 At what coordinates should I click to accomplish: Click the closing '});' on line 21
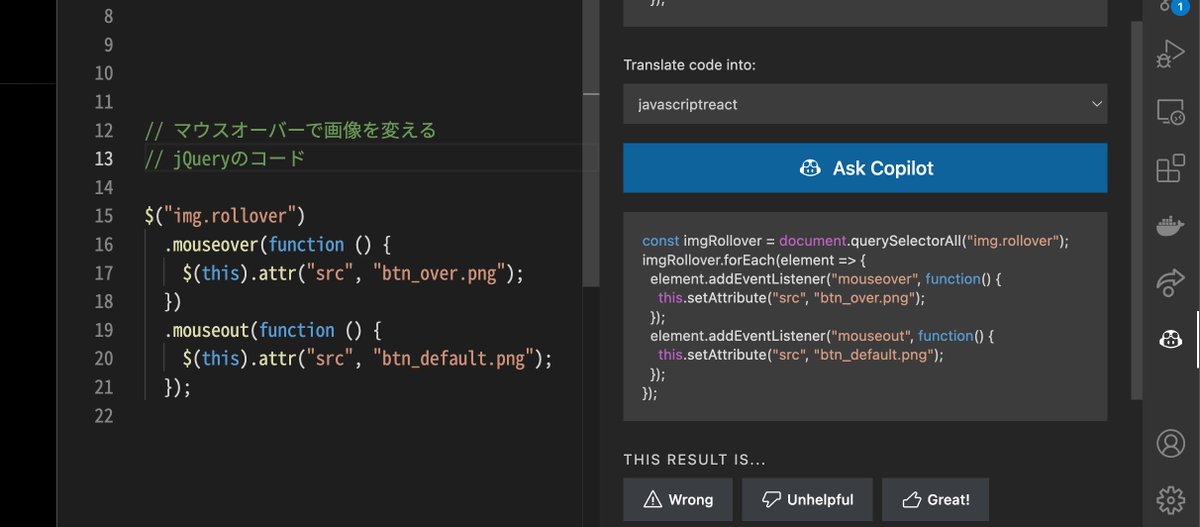point(177,387)
